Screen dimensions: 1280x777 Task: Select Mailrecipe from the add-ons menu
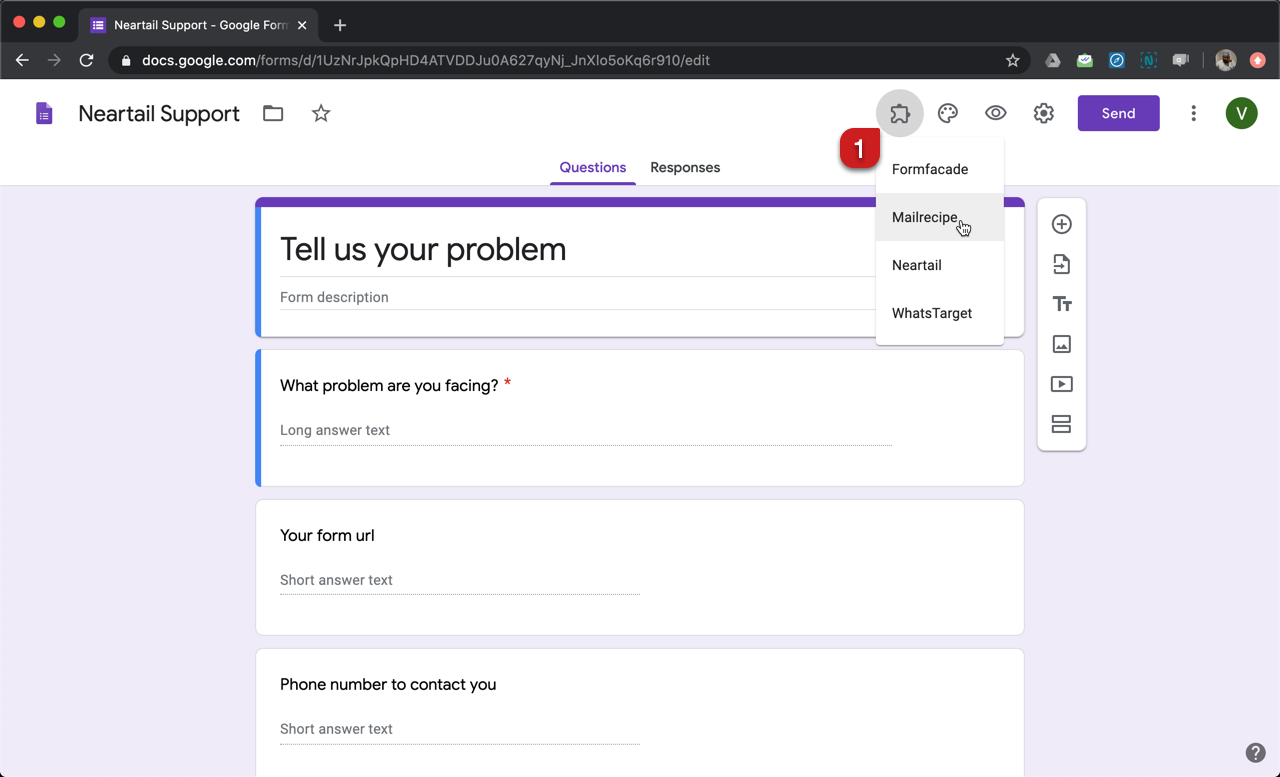(x=925, y=218)
